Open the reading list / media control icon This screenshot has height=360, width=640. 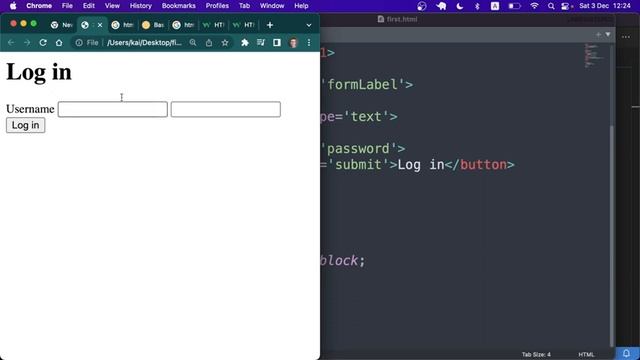tap(261, 42)
